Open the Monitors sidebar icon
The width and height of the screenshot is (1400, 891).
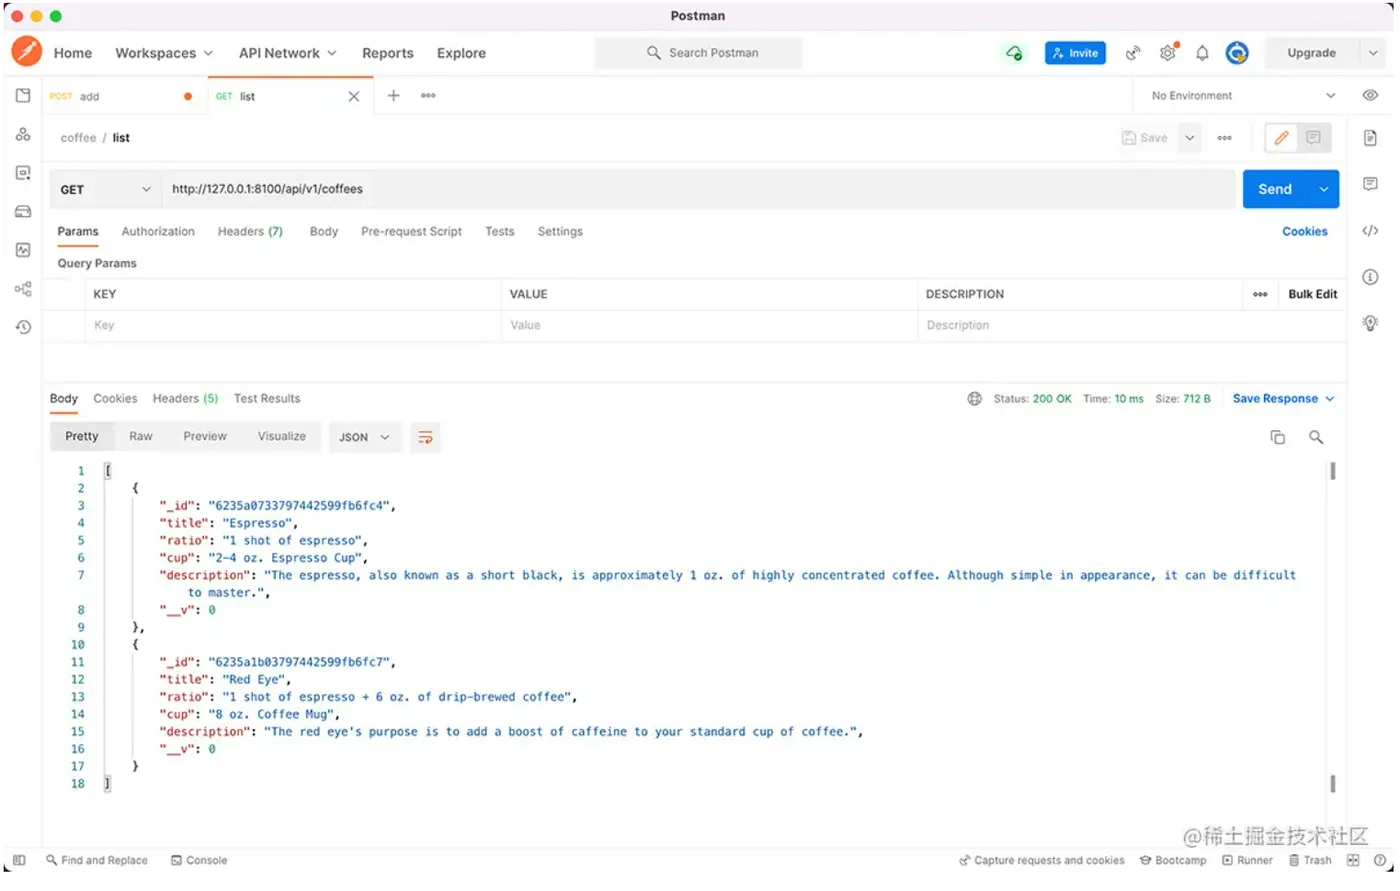pyautogui.click(x=23, y=250)
